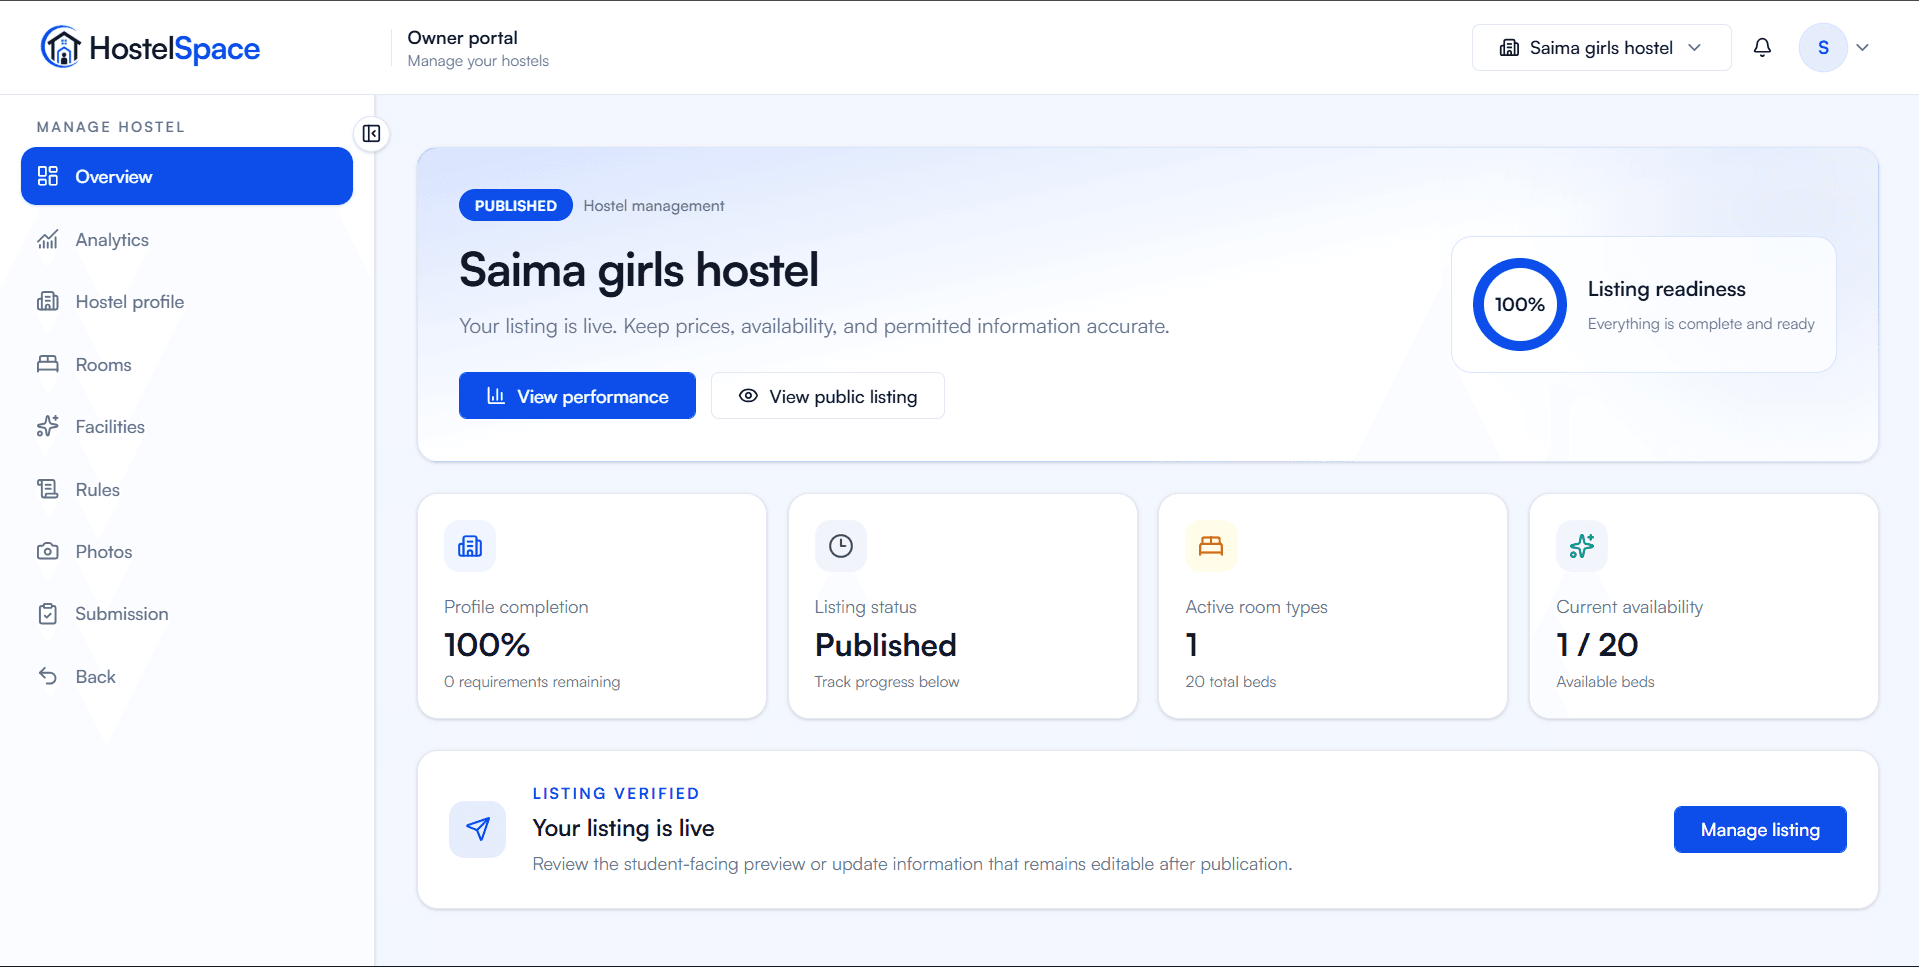Click the Owner portal header title

tap(462, 38)
